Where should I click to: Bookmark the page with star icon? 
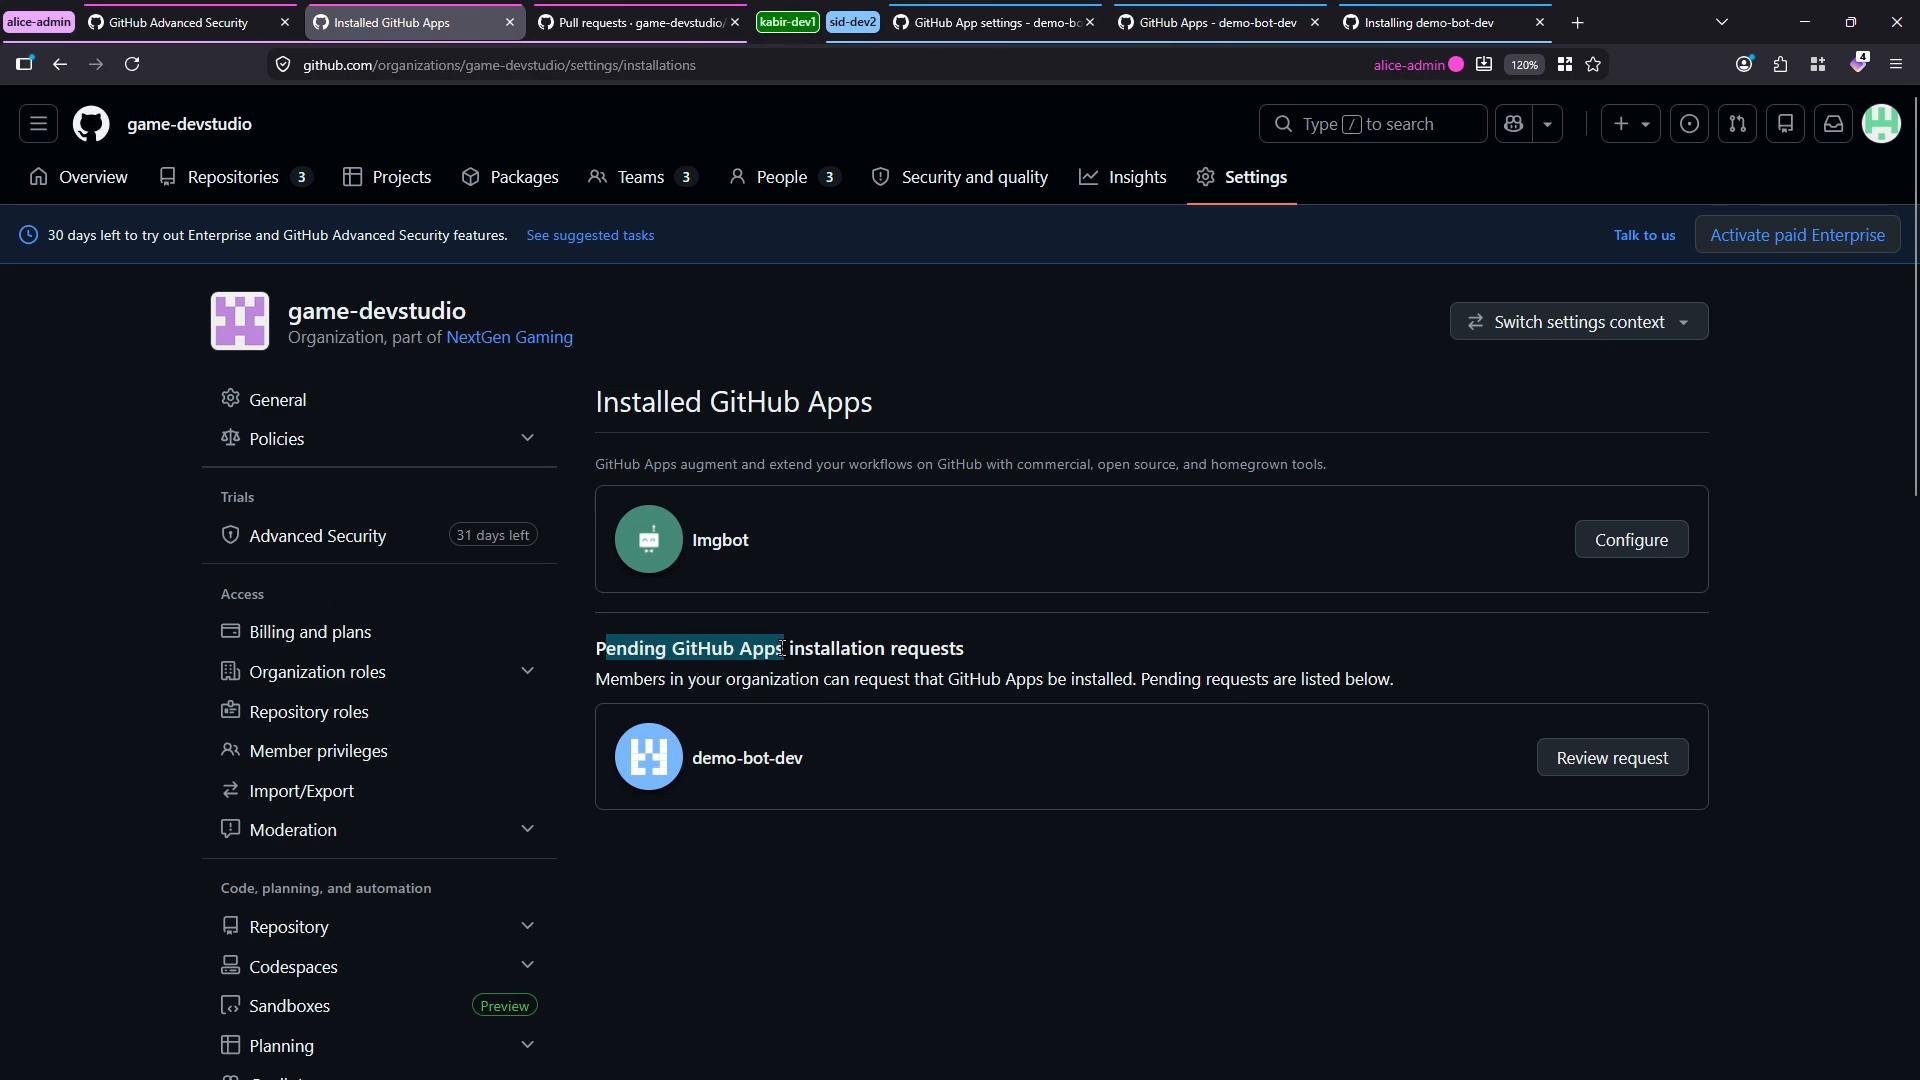pos(1594,64)
